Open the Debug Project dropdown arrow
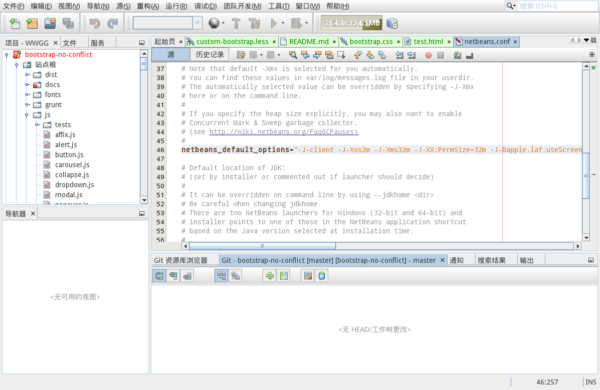The width and height of the screenshot is (600, 390). [307, 23]
